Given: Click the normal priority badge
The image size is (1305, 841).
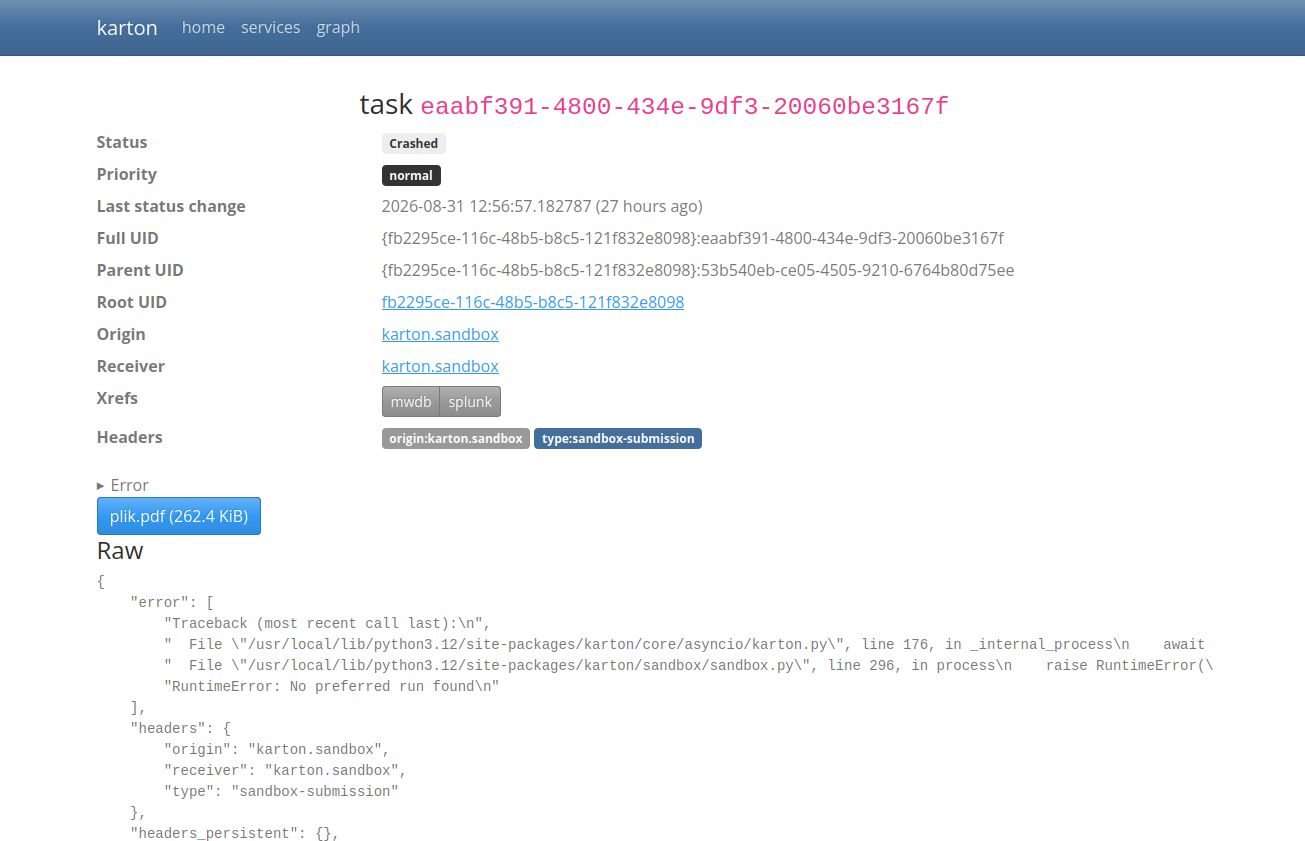Looking at the screenshot, I should click(411, 175).
